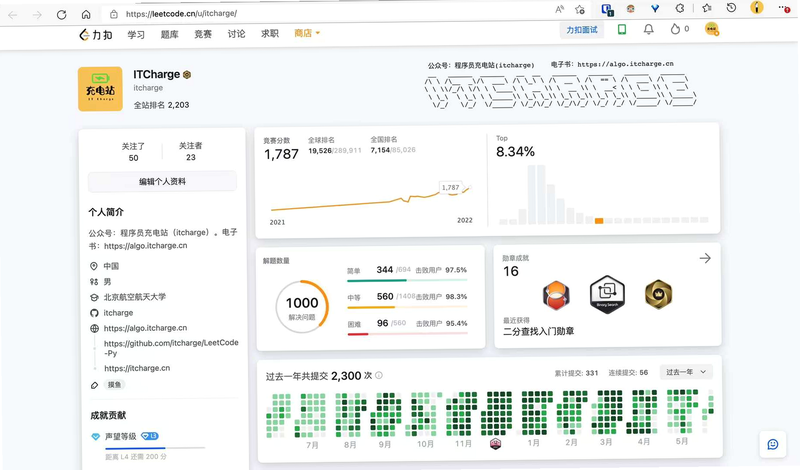Open the chat feedback floating button

pyautogui.click(x=773, y=444)
